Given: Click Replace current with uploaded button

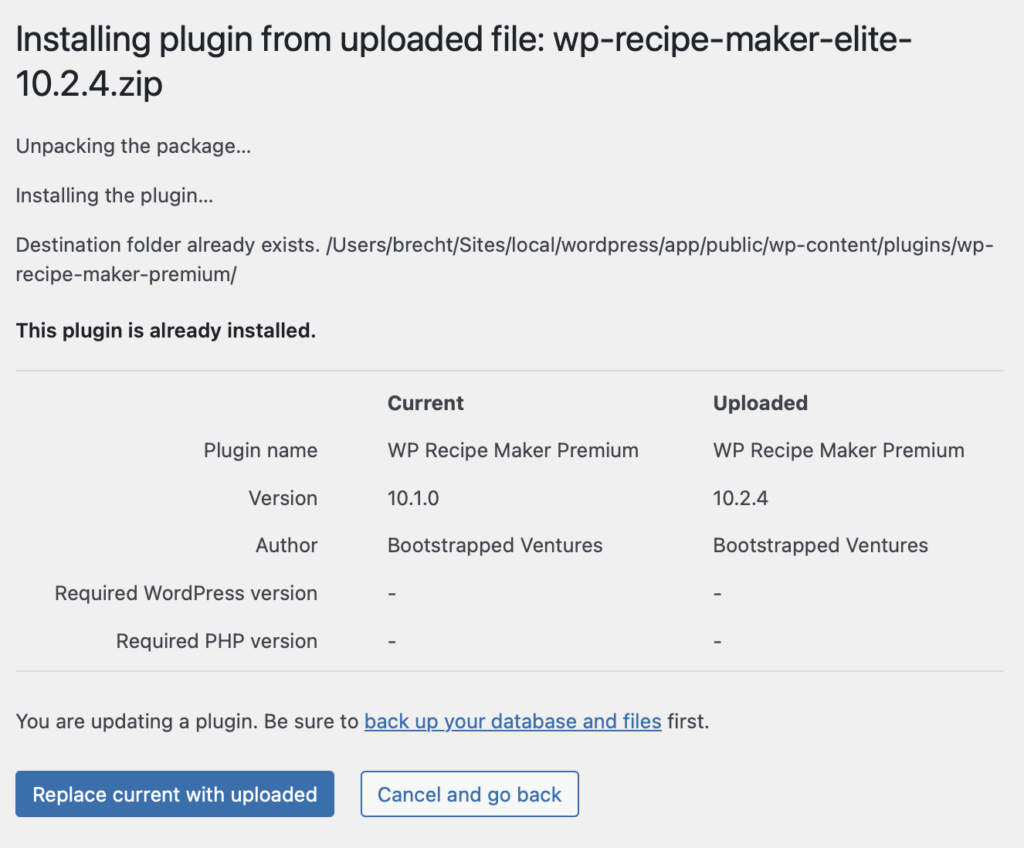Looking at the screenshot, I should 174,795.
